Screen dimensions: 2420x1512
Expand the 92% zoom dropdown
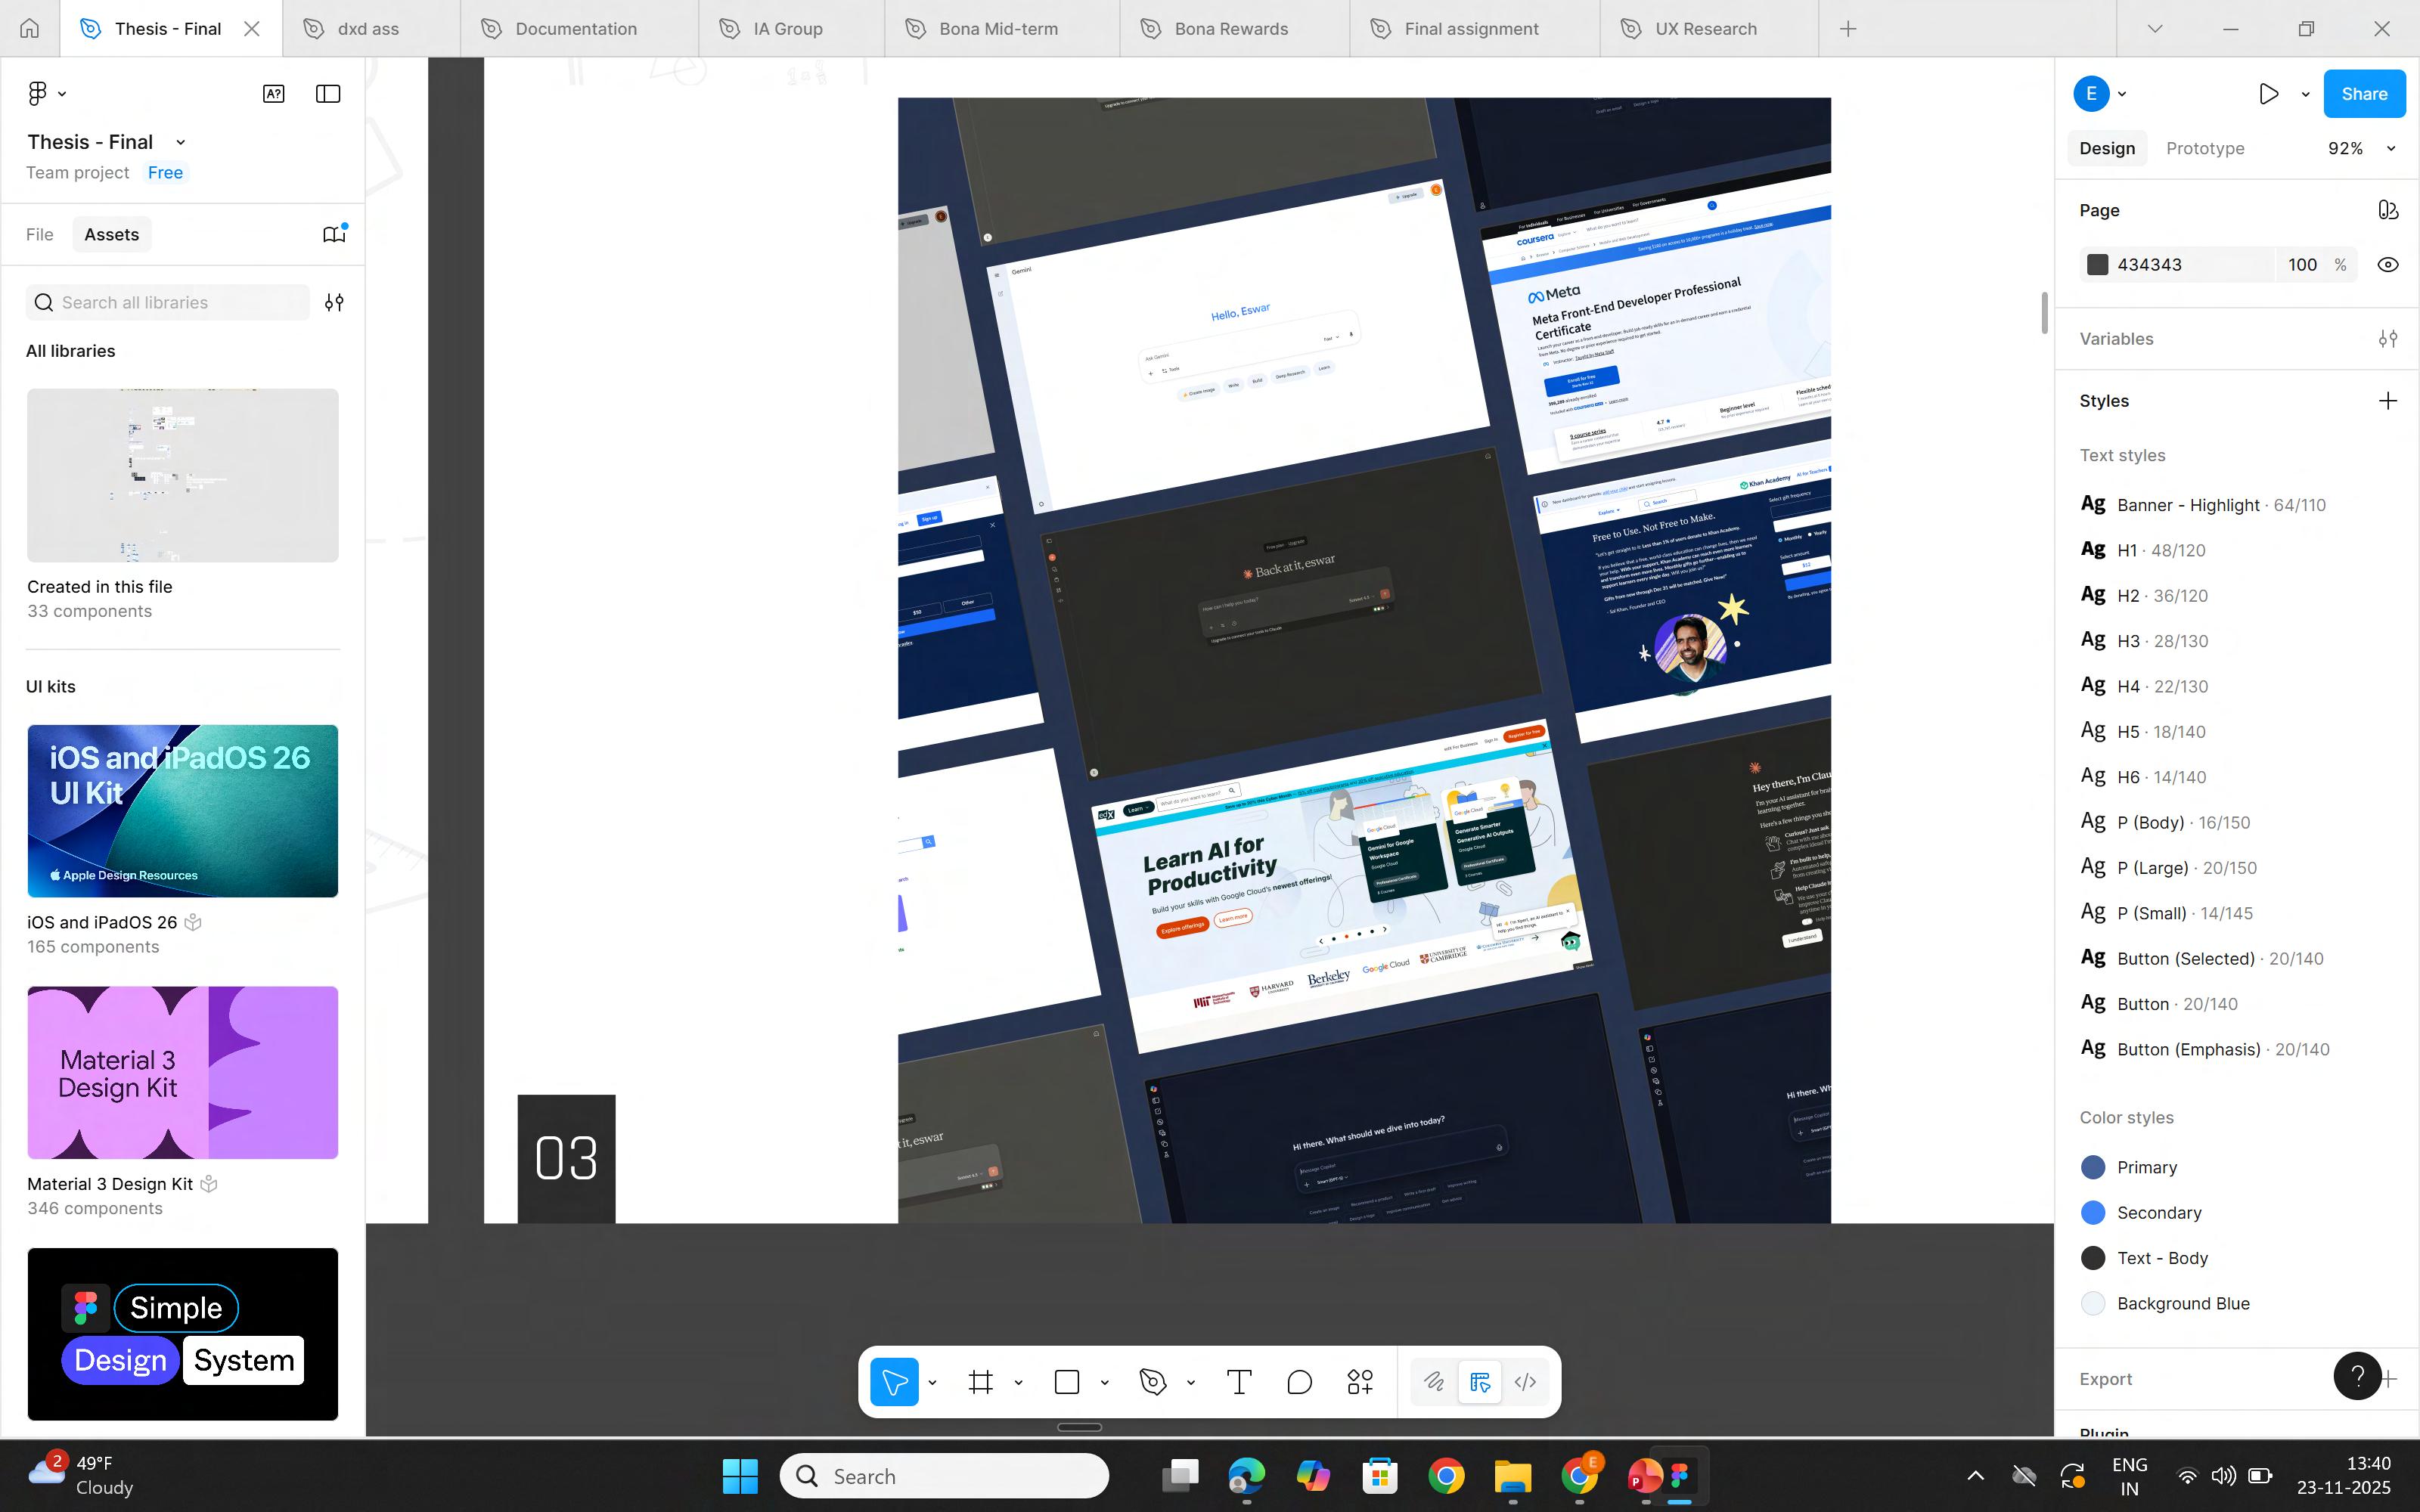(x=2391, y=149)
